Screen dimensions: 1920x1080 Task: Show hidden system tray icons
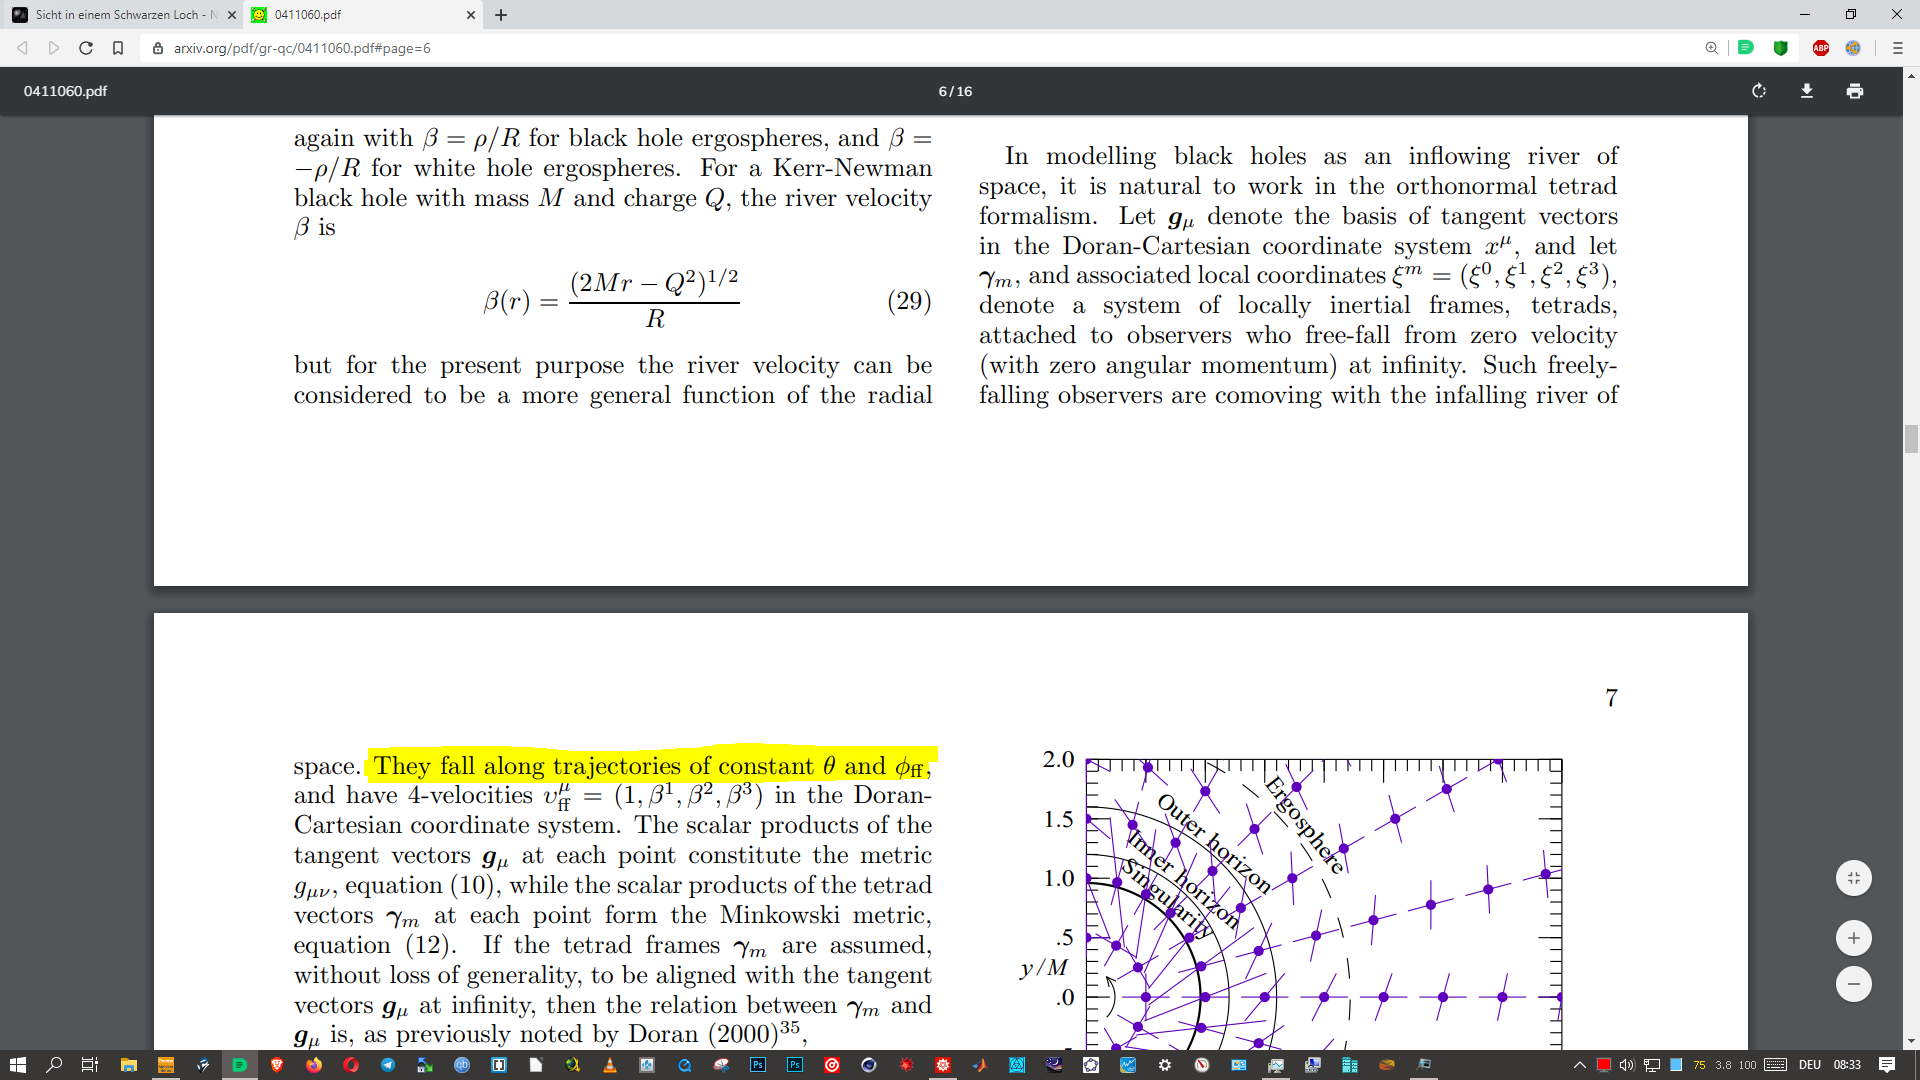pos(1580,1065)
